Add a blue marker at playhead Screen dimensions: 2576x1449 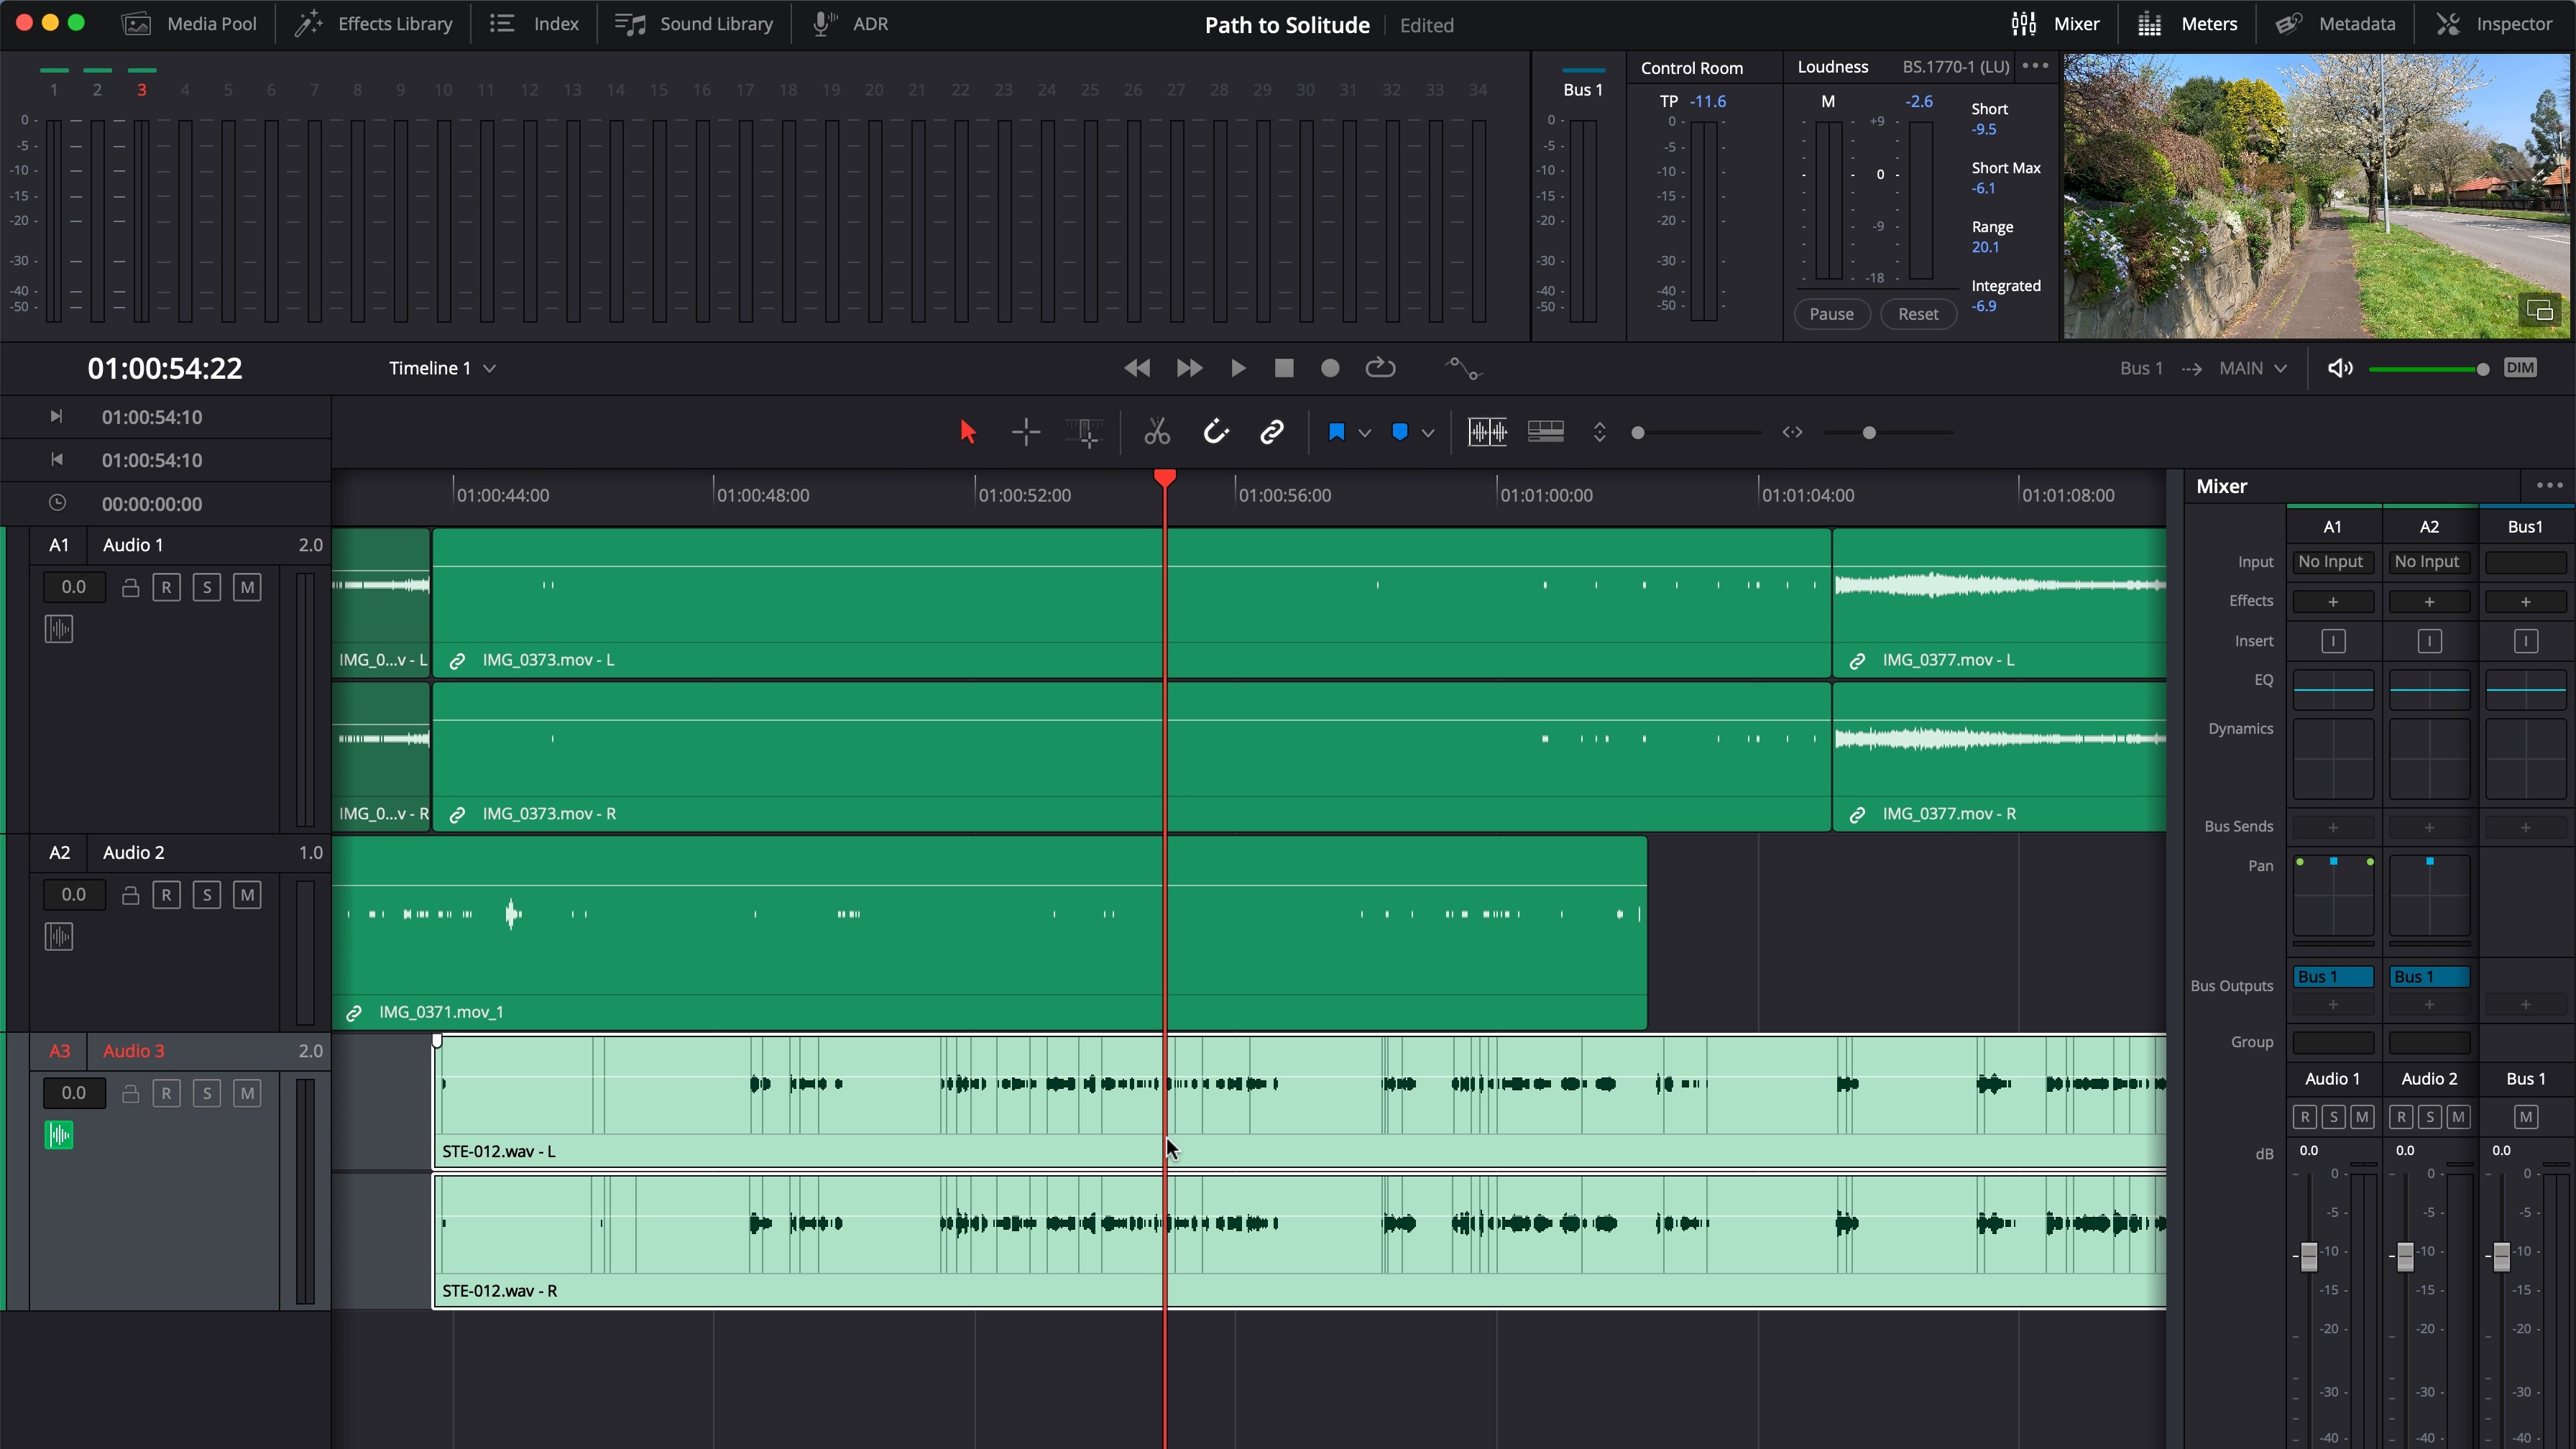coord(1400,432)
